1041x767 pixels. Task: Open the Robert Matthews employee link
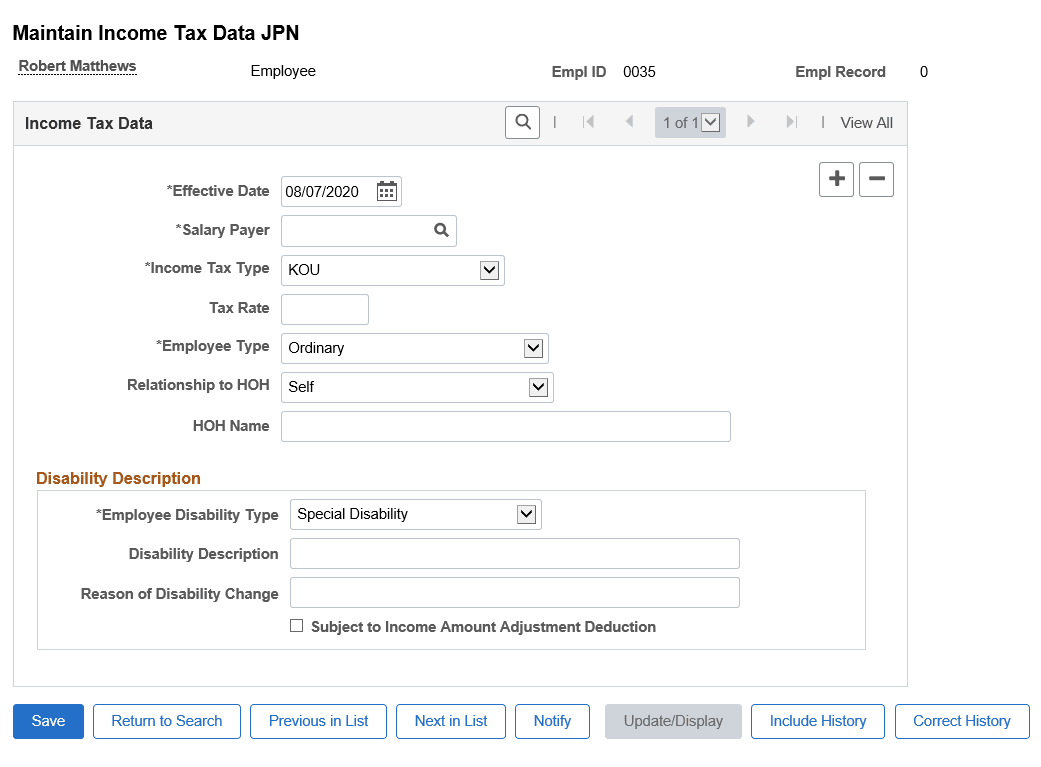pos(76,66)
